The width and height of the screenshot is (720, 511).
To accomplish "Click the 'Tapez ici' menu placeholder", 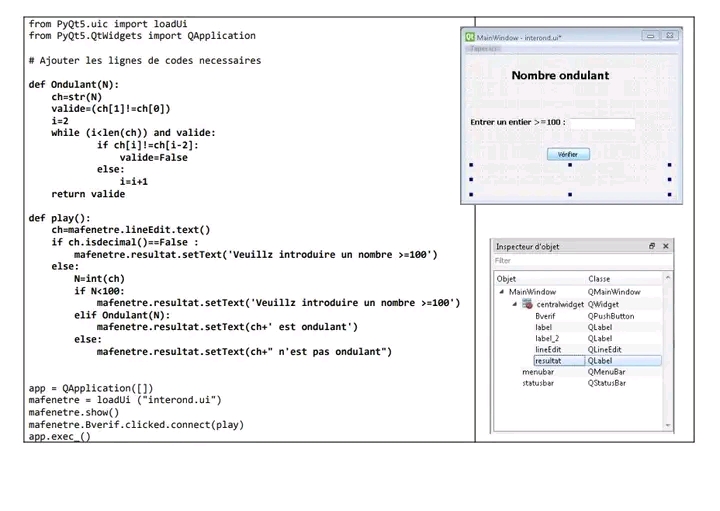I will point(484,48).
